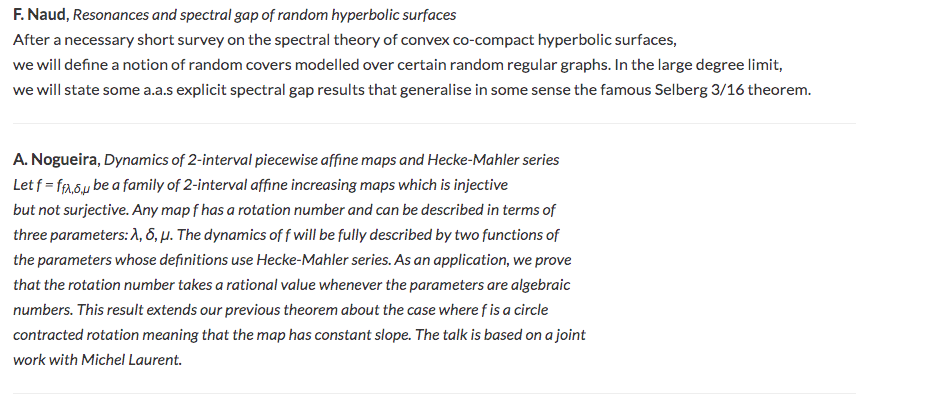The width and height of the screenshot is (949, 405).
Task: Click the line that the rotation number takes
Action: coord(291,285)
